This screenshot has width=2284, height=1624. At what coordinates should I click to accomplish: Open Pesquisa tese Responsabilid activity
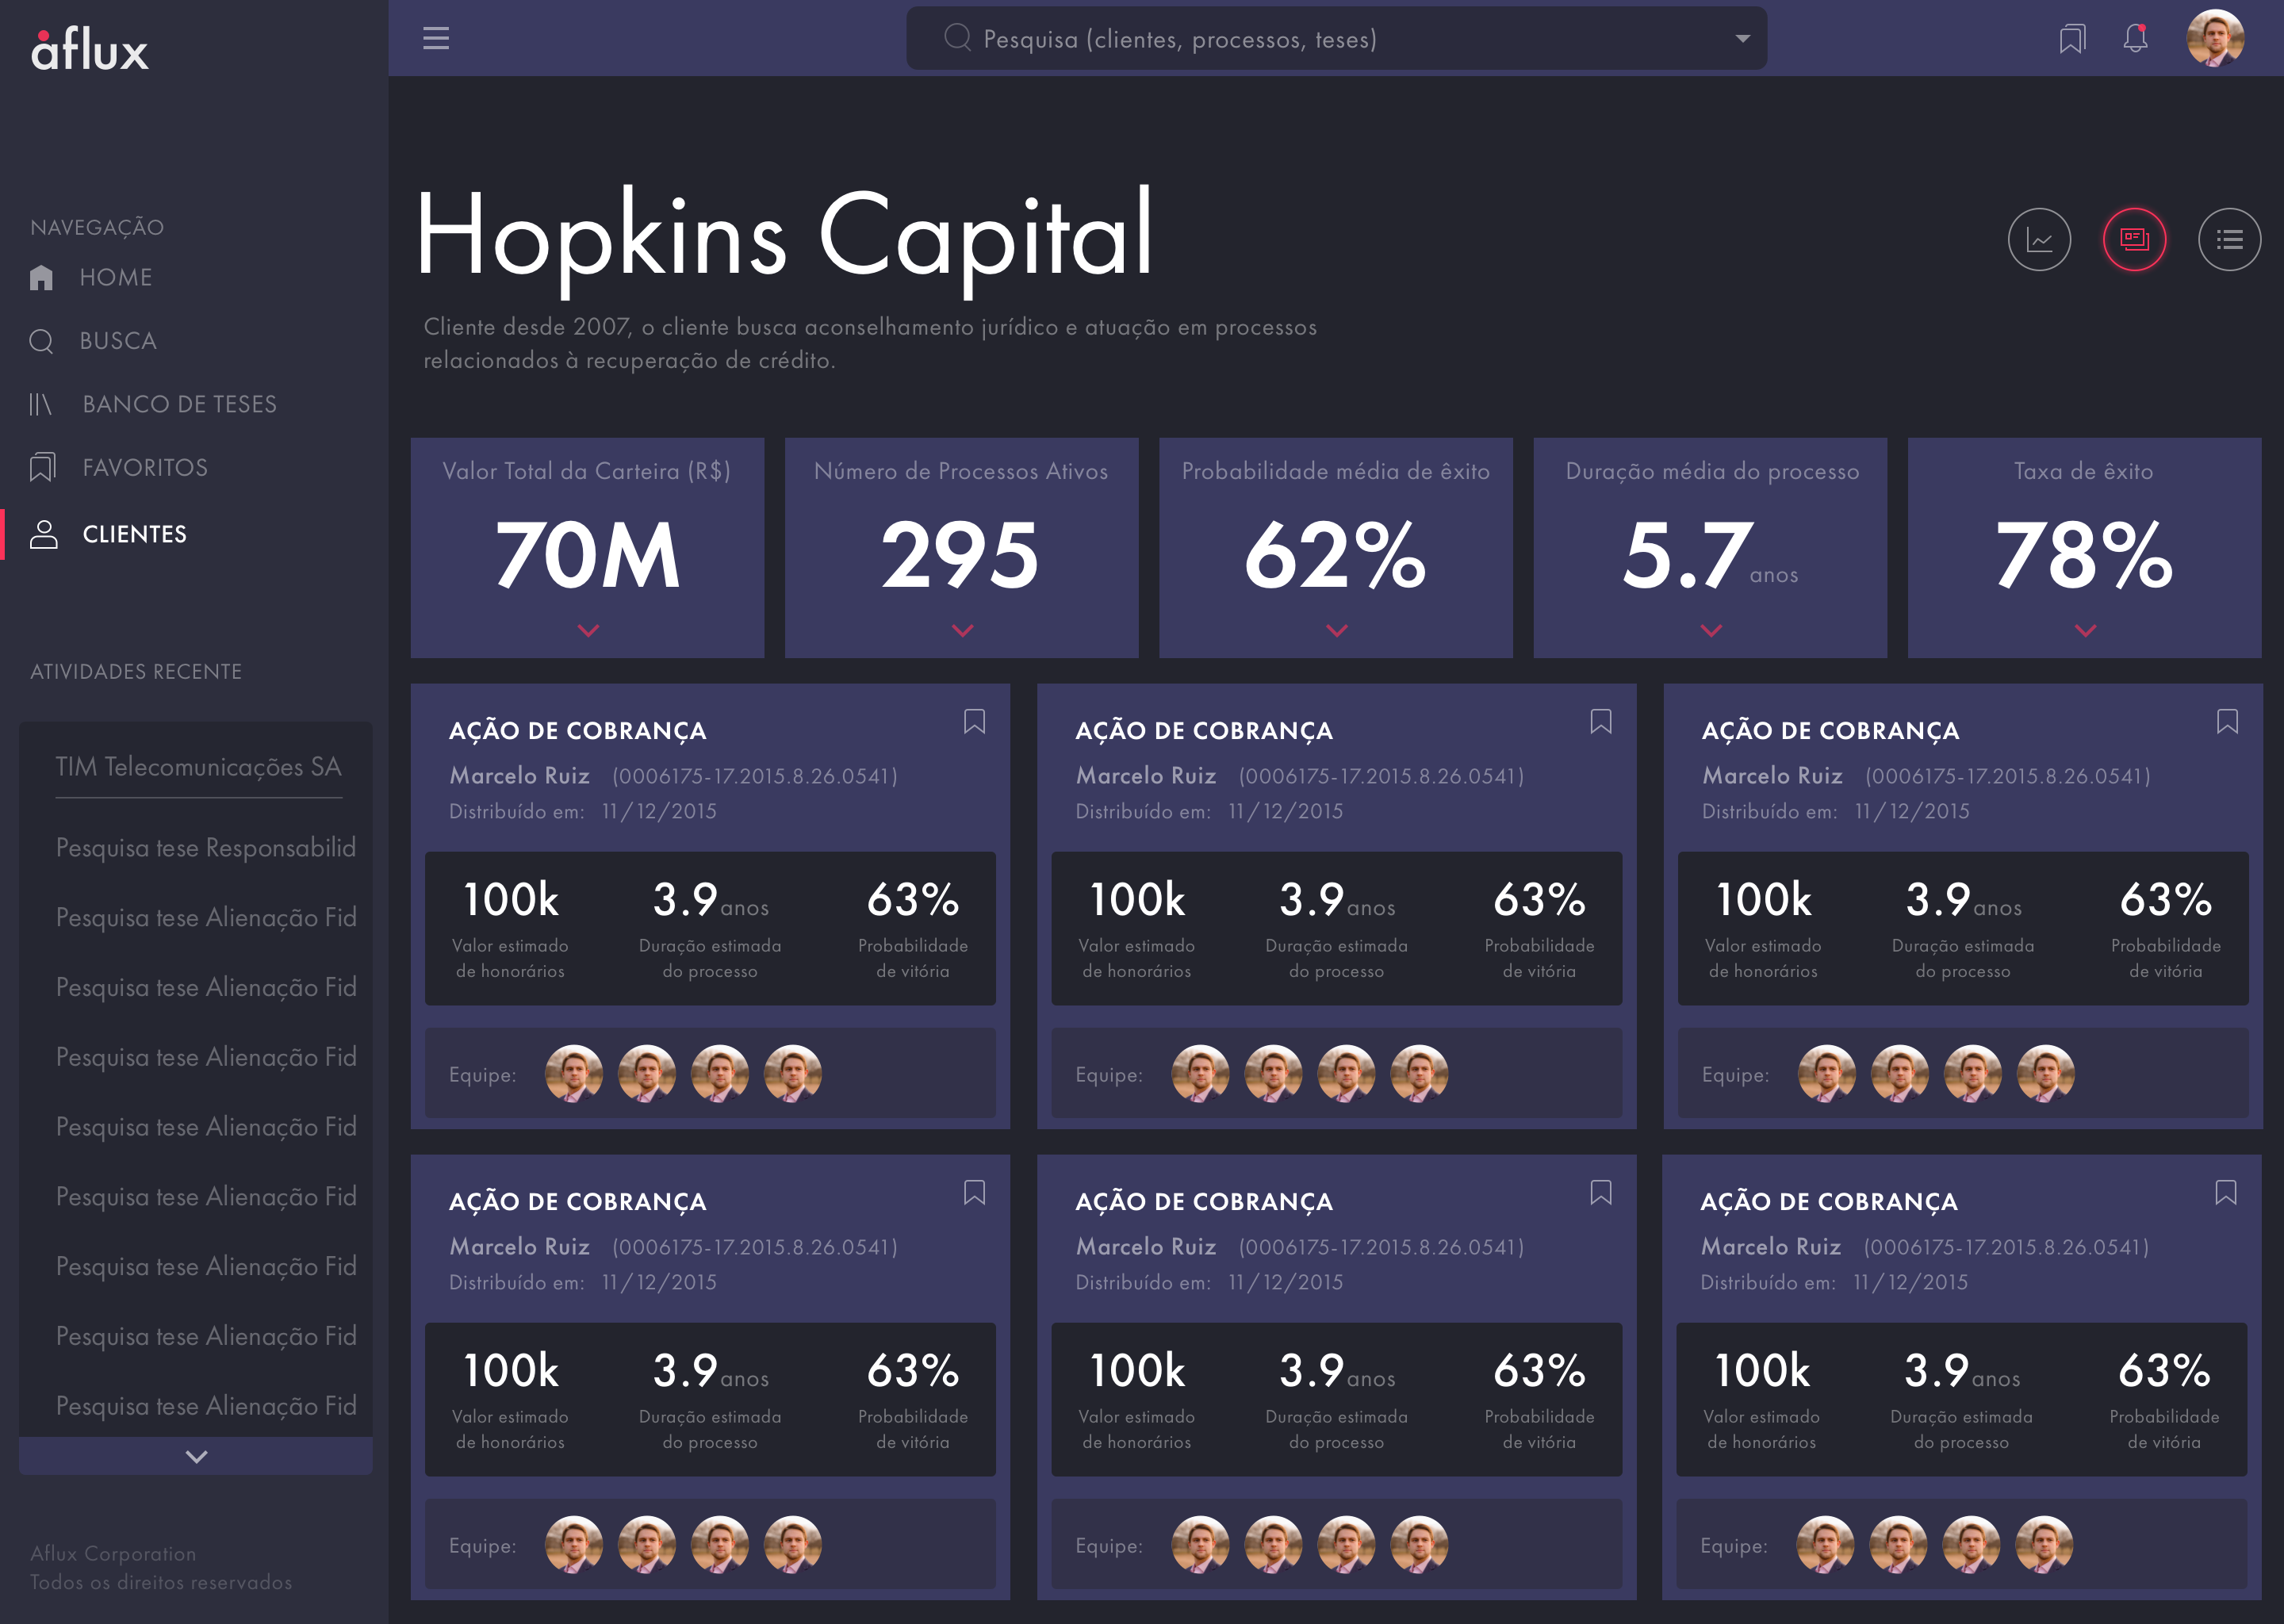205,848
